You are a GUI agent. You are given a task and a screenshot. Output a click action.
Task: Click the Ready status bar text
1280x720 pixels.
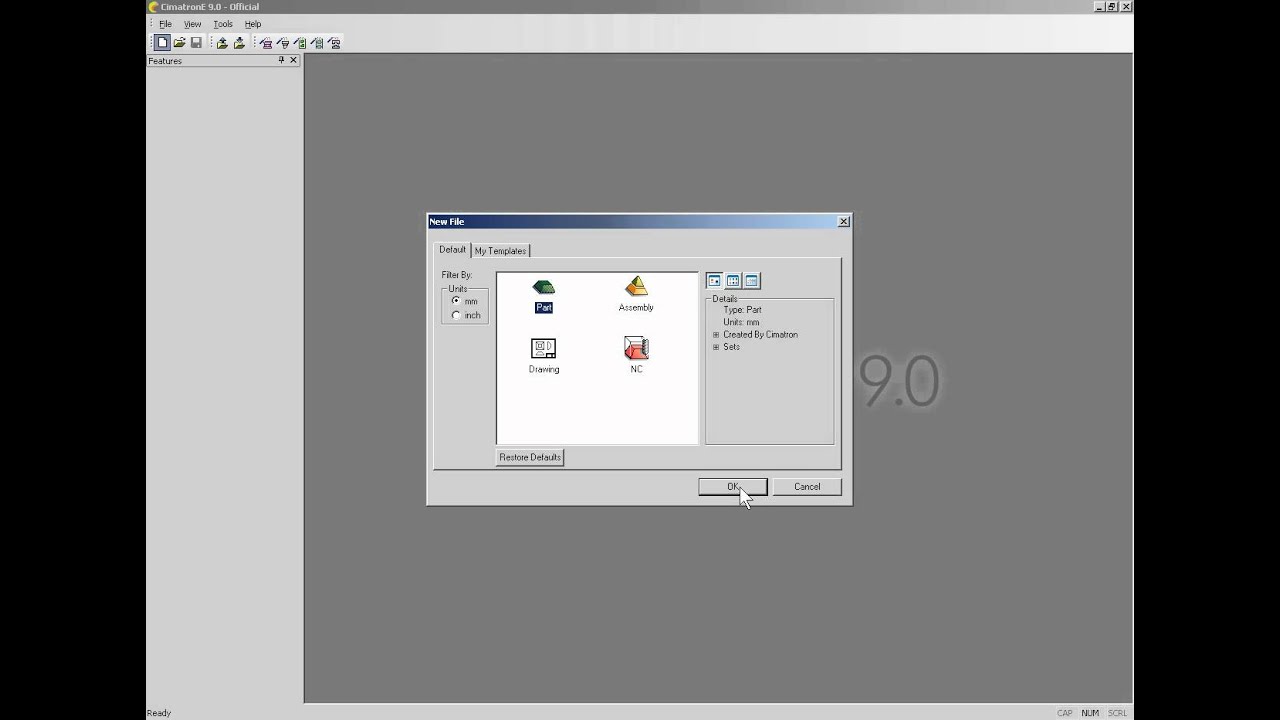tap(159, 713)
